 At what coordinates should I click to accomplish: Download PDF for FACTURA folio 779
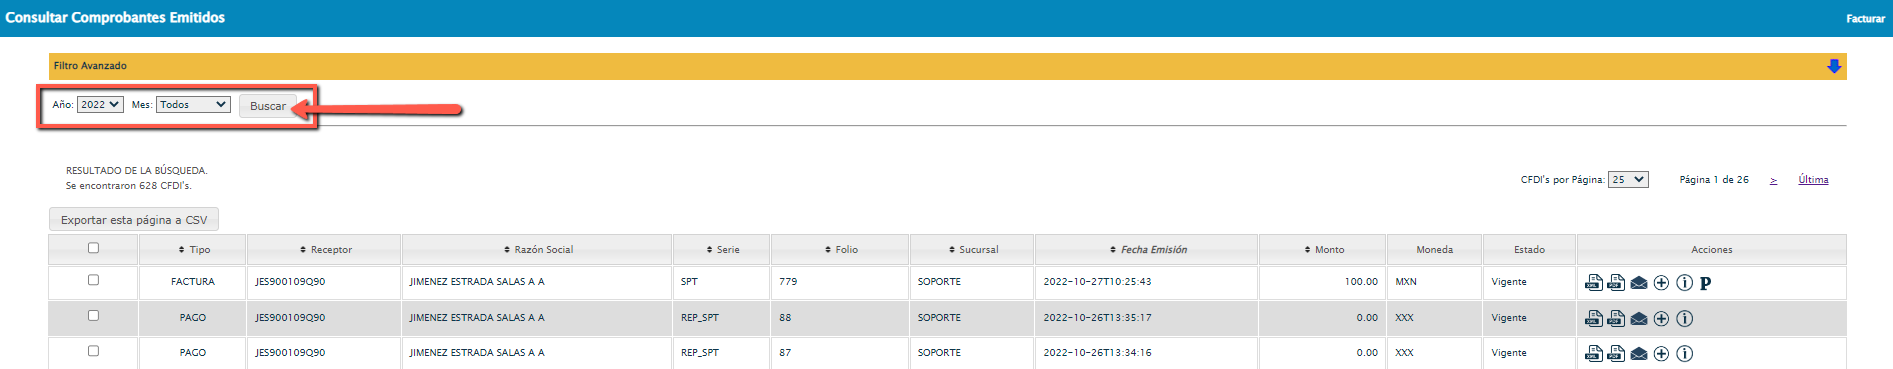1616,283
